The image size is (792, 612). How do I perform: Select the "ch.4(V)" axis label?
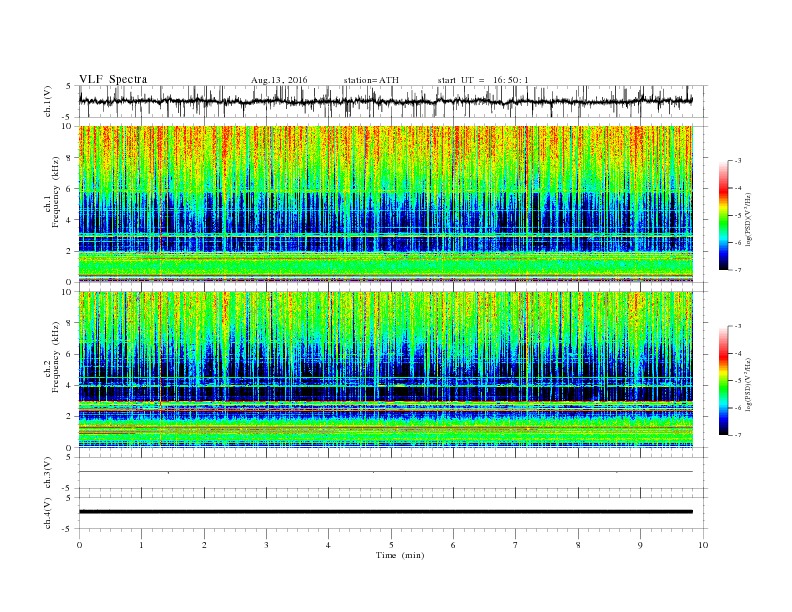pyautogui.click(x=48, y=513)
